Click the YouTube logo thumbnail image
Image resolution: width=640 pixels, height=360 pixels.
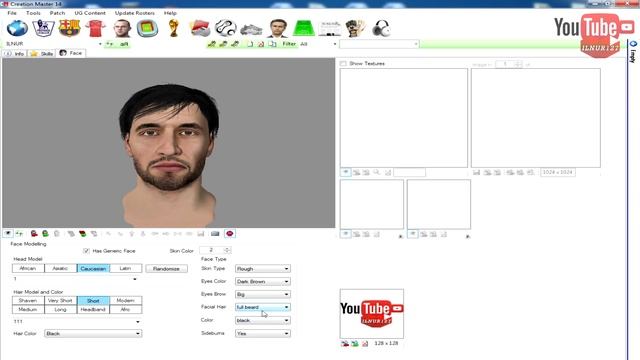pyautogui.click(x=372, y=313)
